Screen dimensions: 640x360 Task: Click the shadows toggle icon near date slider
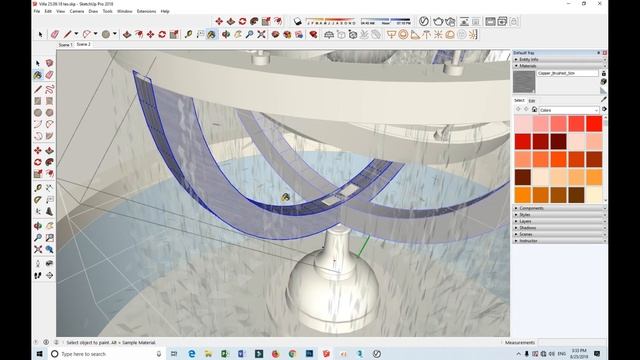point(298,21)
